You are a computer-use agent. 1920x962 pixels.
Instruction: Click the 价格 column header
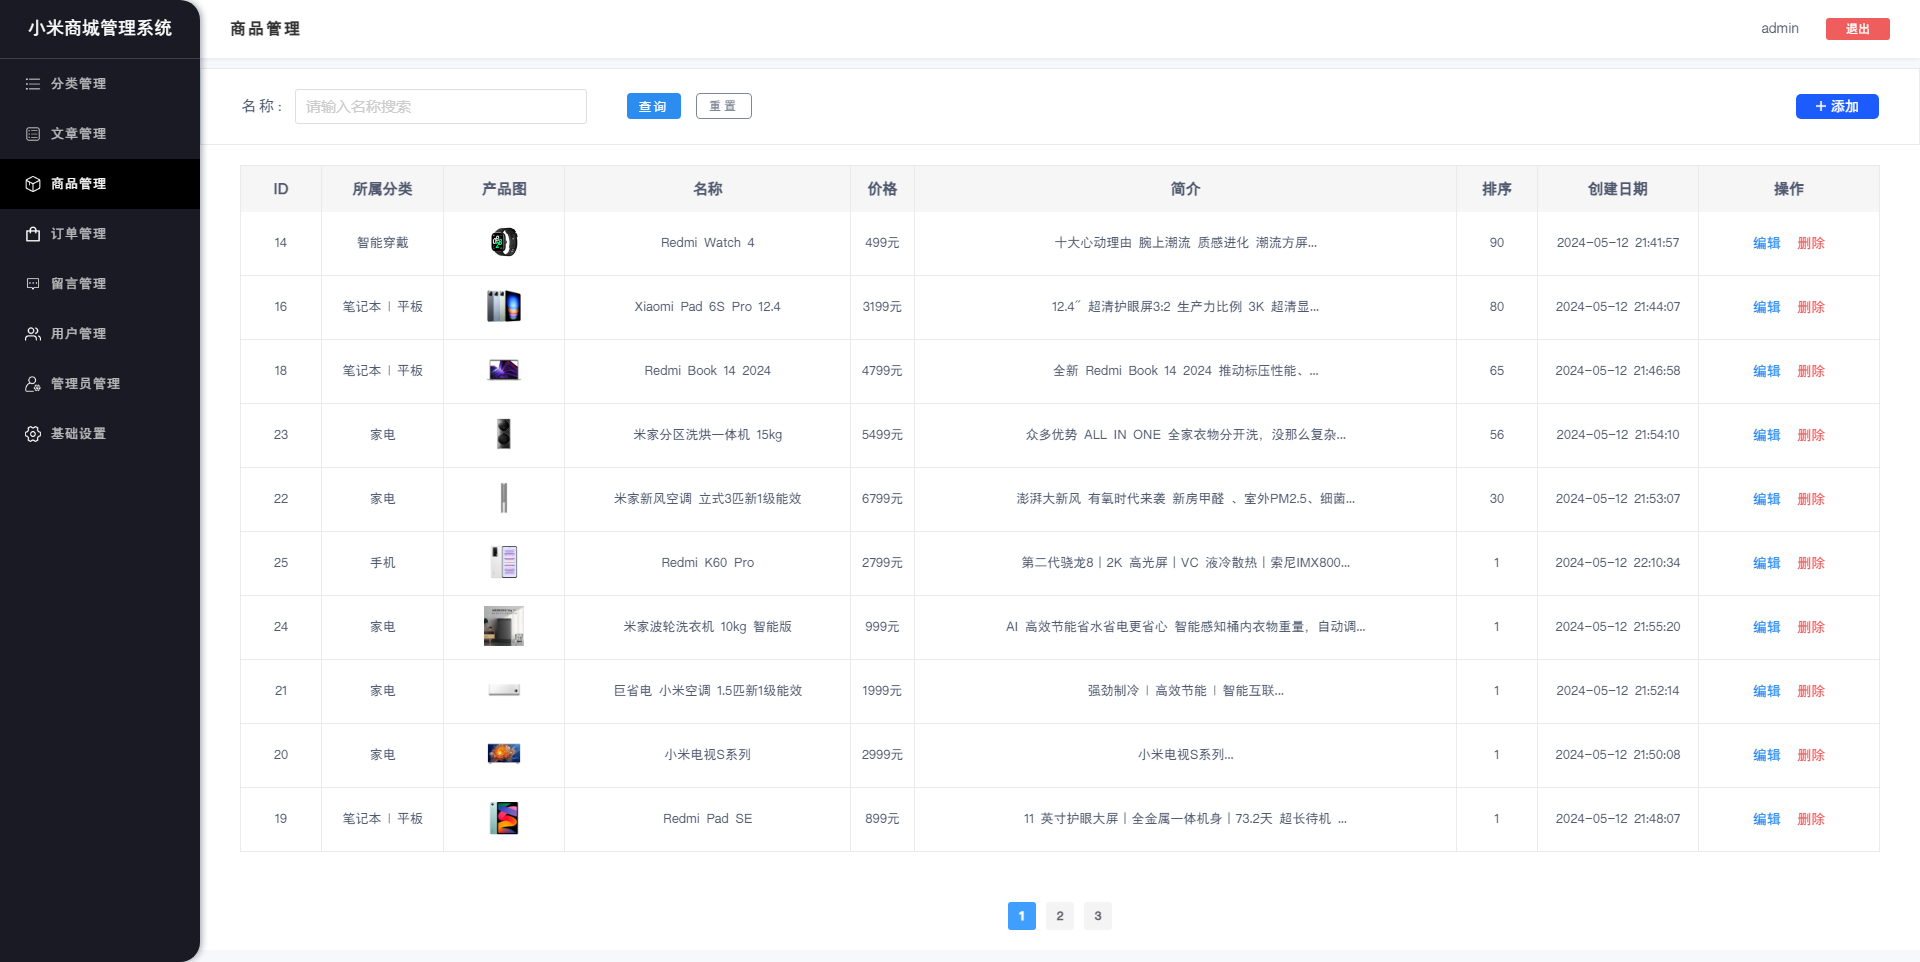882,189
